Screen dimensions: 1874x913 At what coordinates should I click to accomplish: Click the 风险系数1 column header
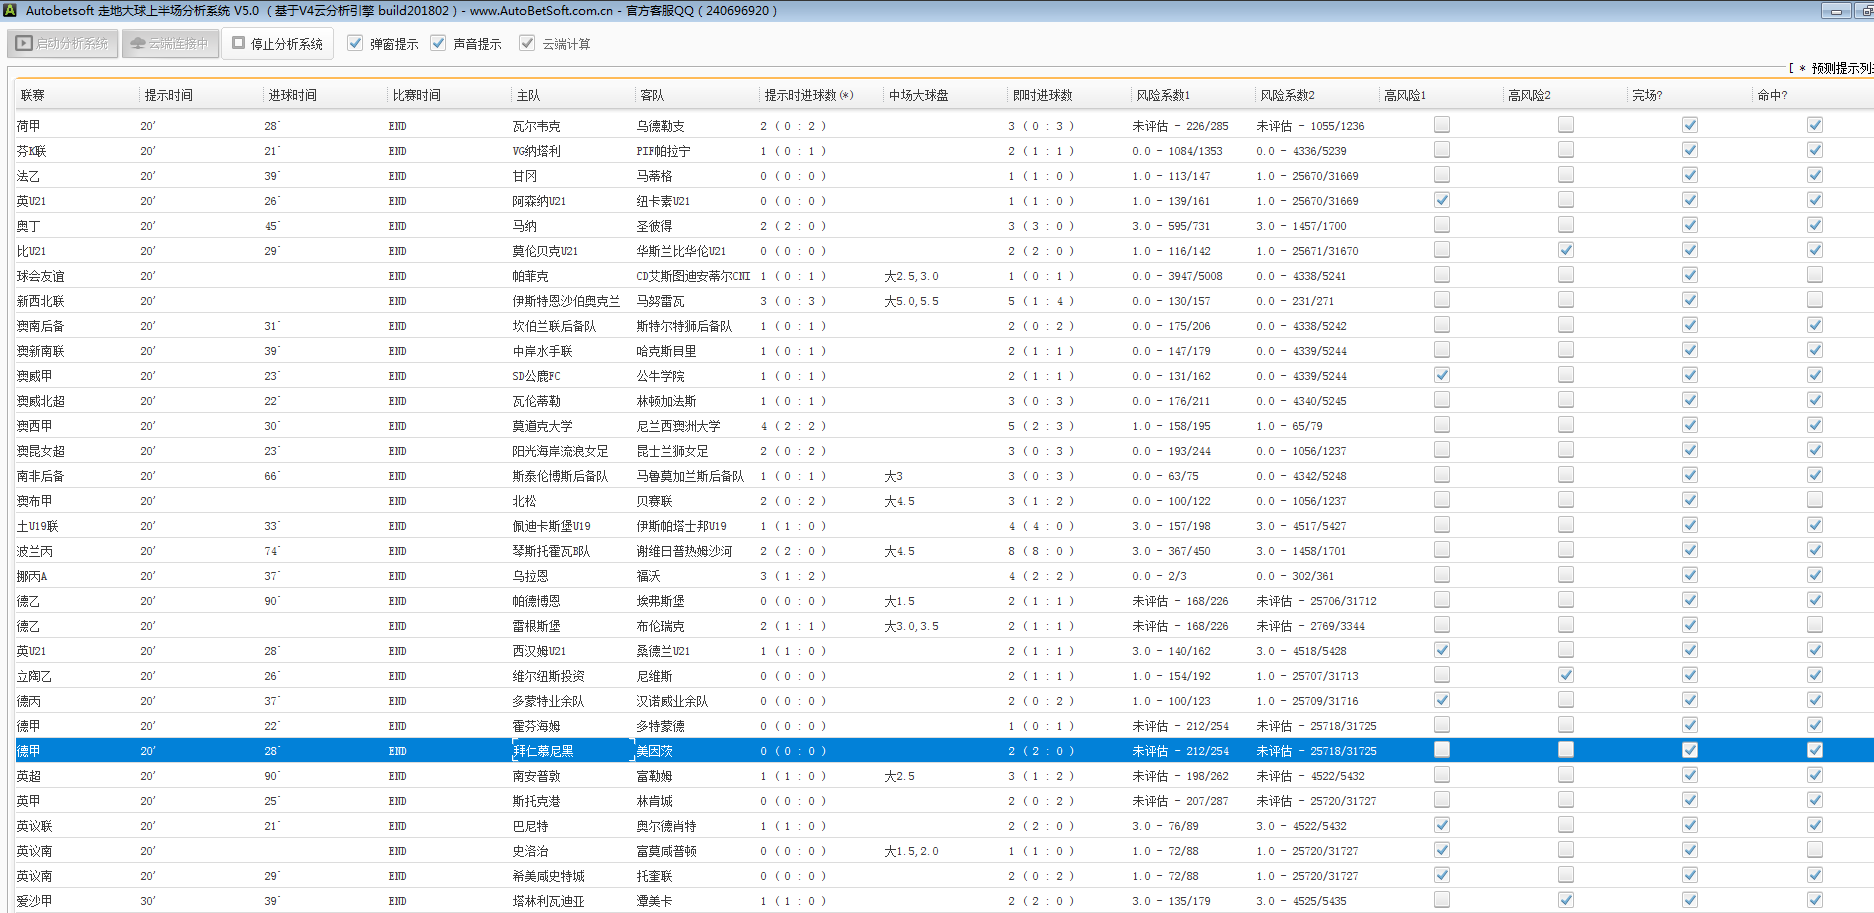click(1163, 95)
